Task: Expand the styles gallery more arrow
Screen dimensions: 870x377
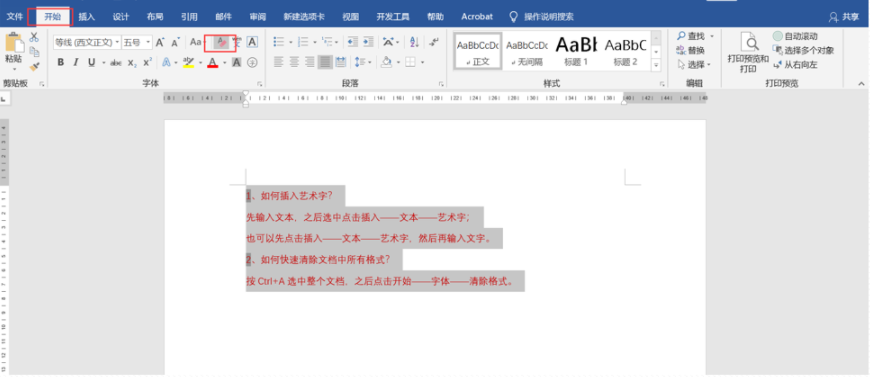Action: 656,65
